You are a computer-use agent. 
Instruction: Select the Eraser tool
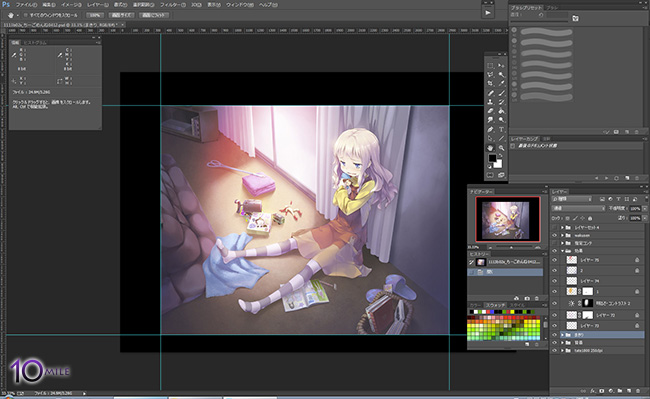(490, 111)
